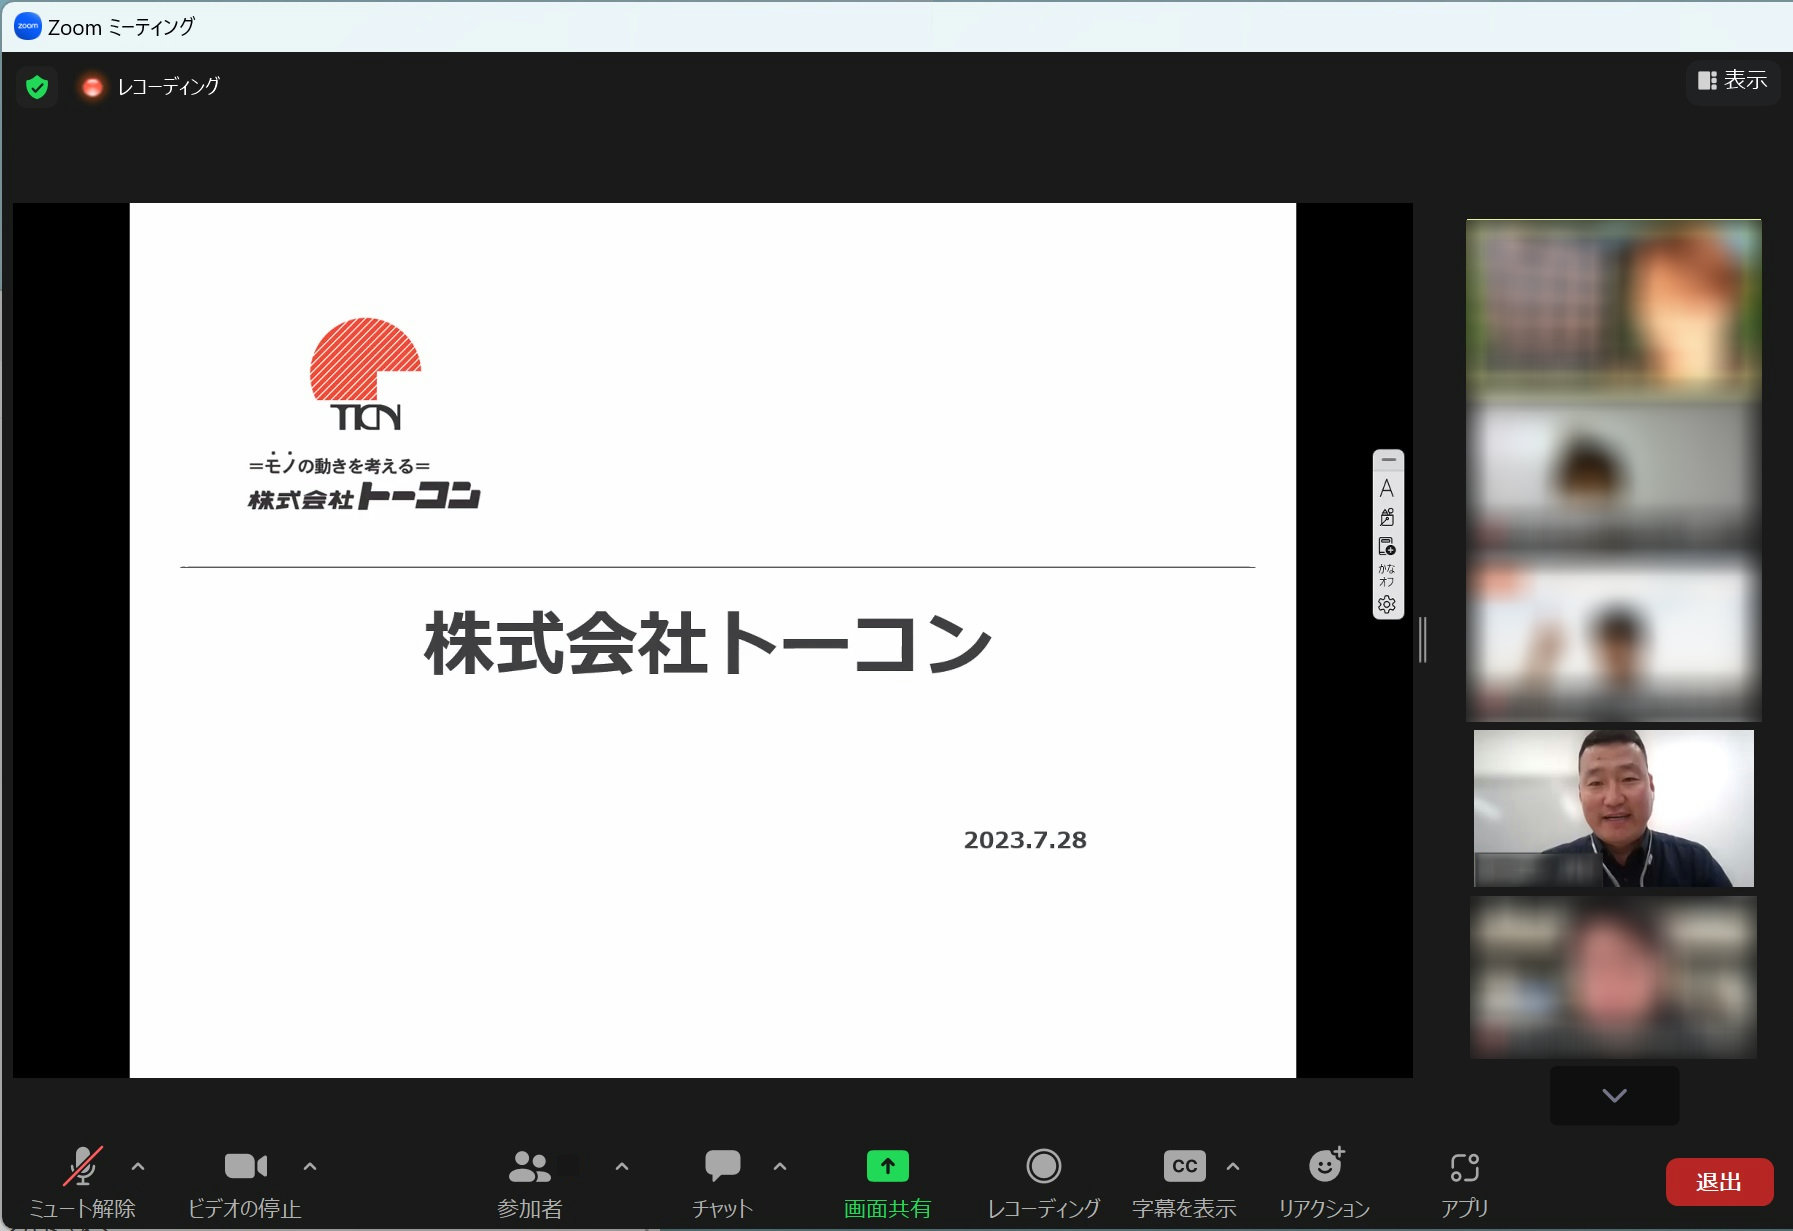Leave the meeting with 退出 button
The image size is (1793, 1231).
click(x=1719, y=1182)
